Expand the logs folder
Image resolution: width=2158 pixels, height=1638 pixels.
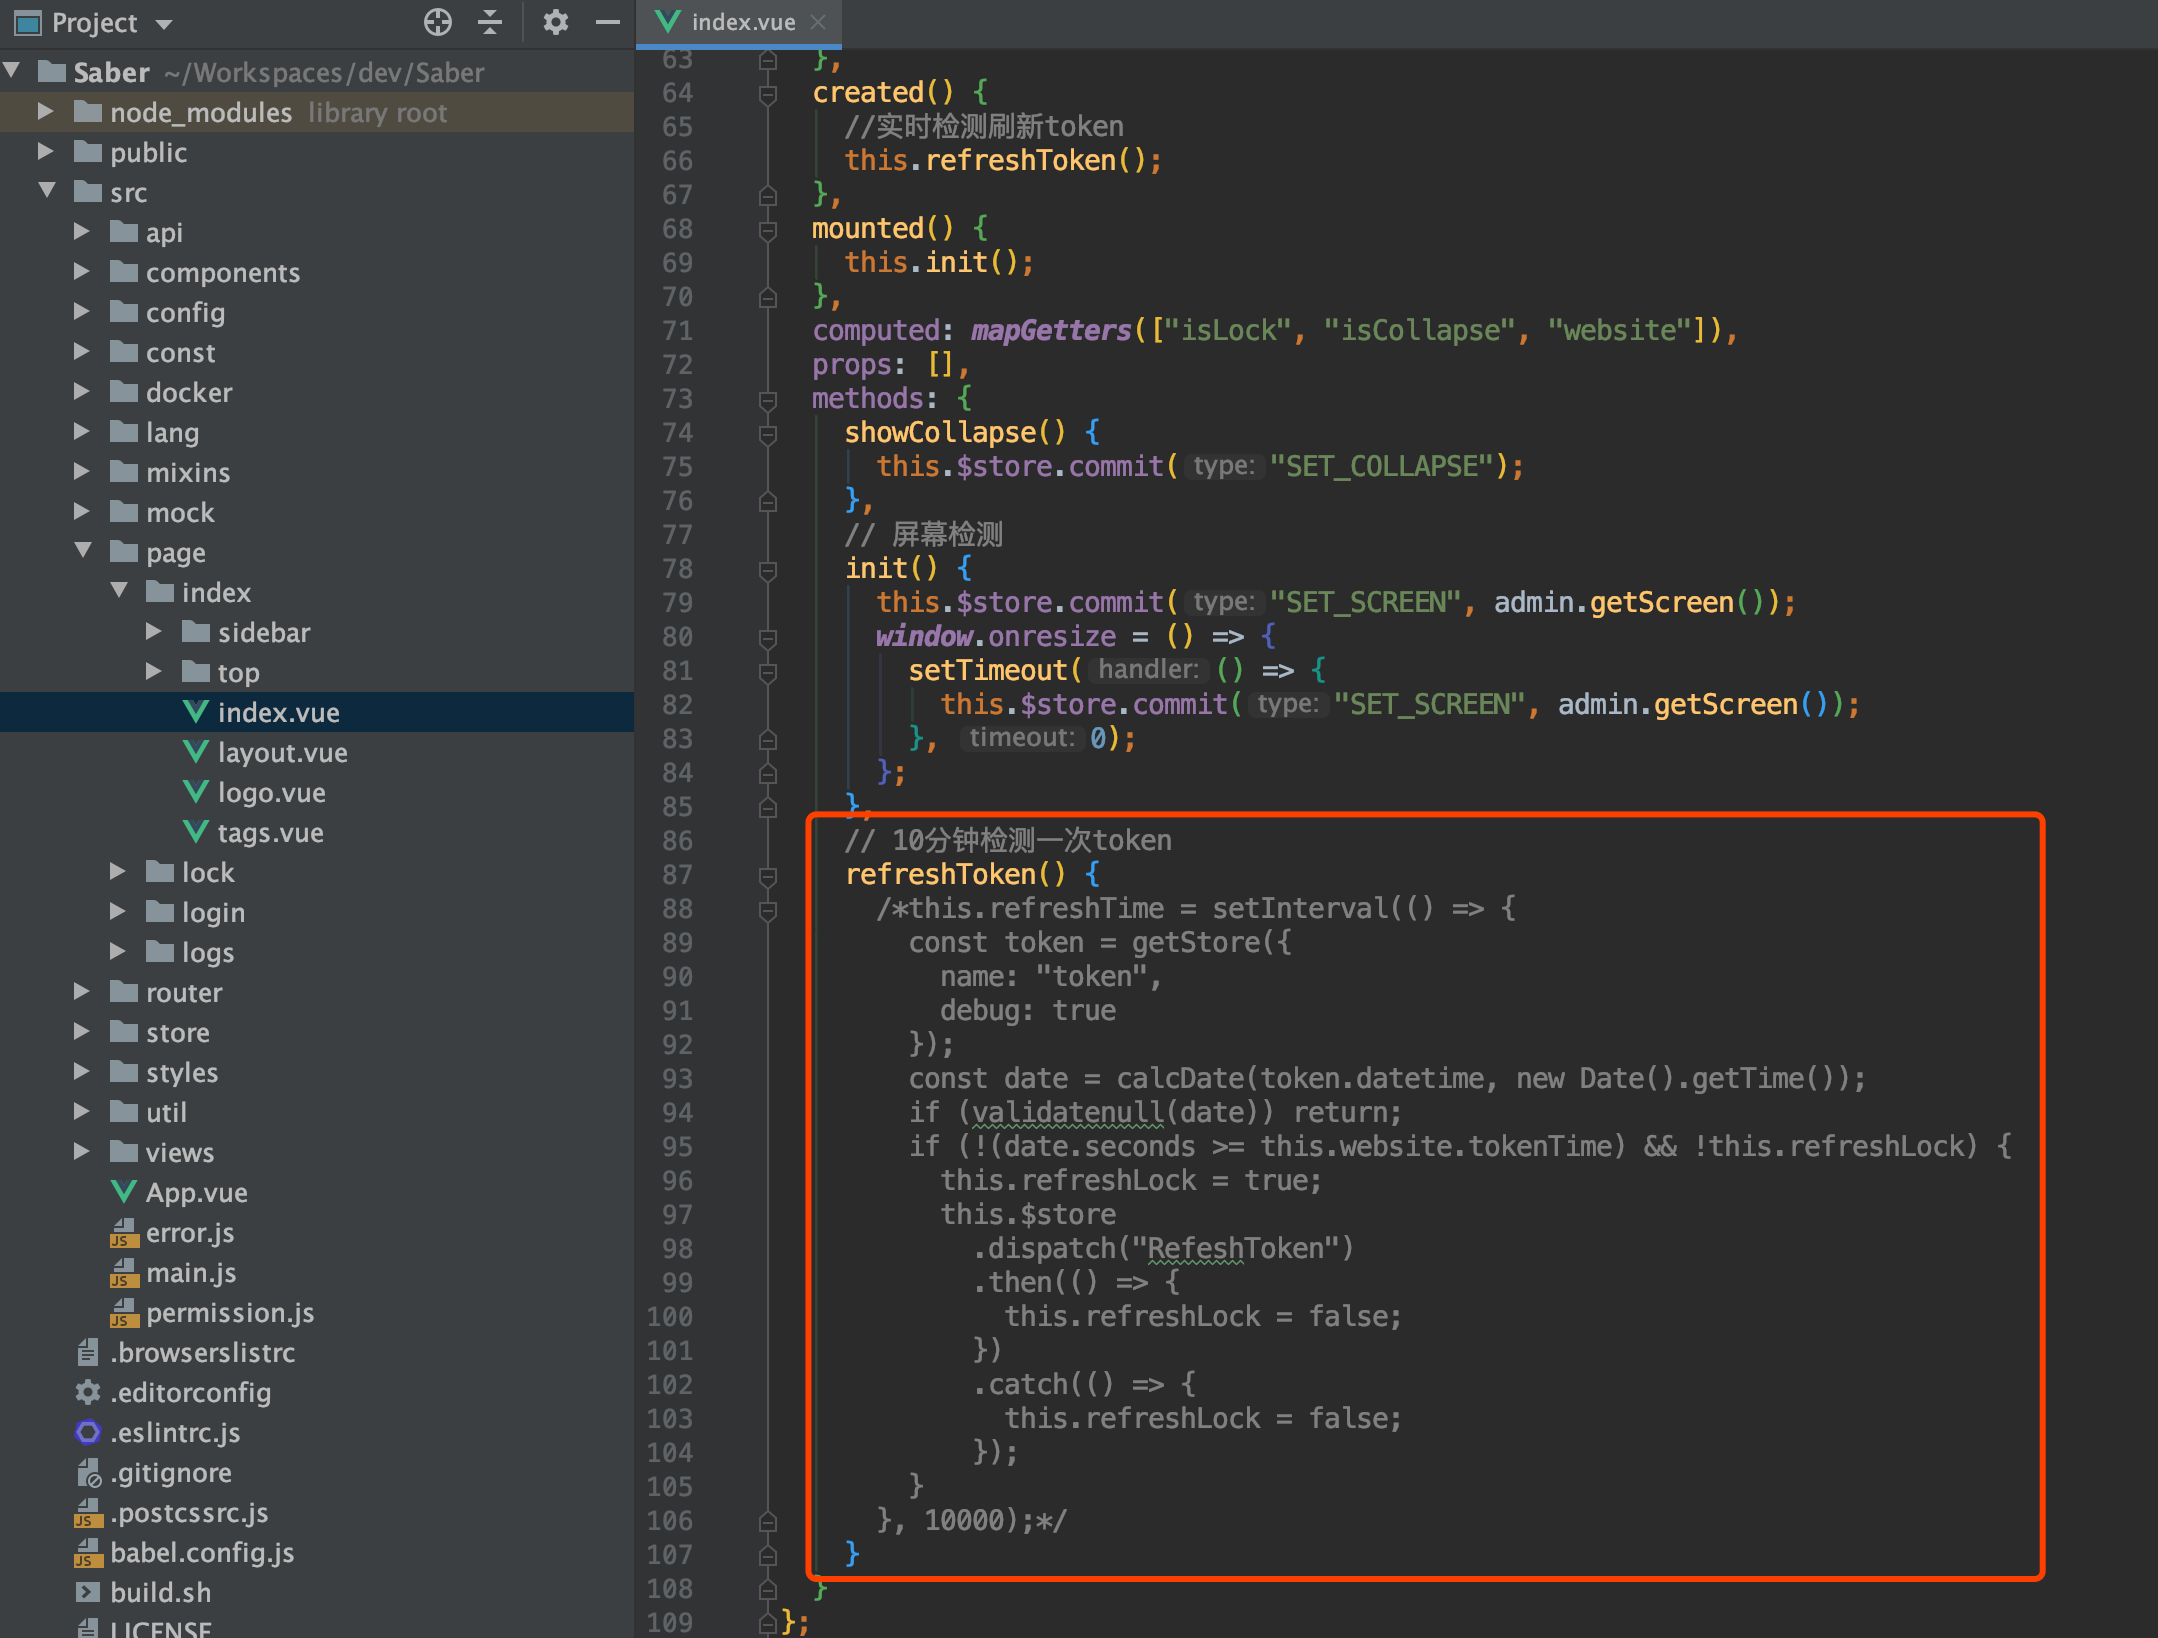pyautogui.click(x=118, y=952)
